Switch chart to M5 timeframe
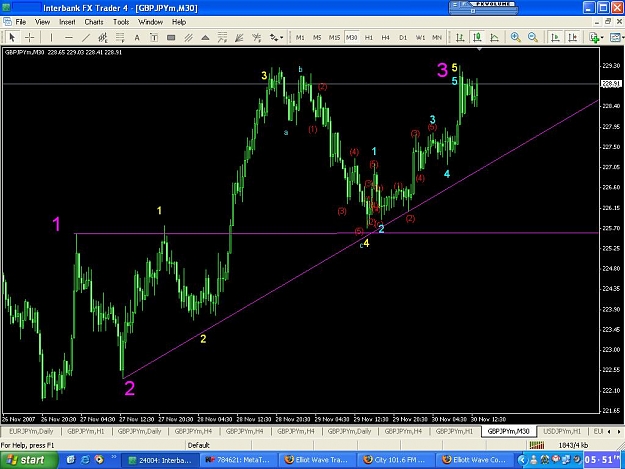The height and width of the screenshot is (469, 625). pos(317,37)
